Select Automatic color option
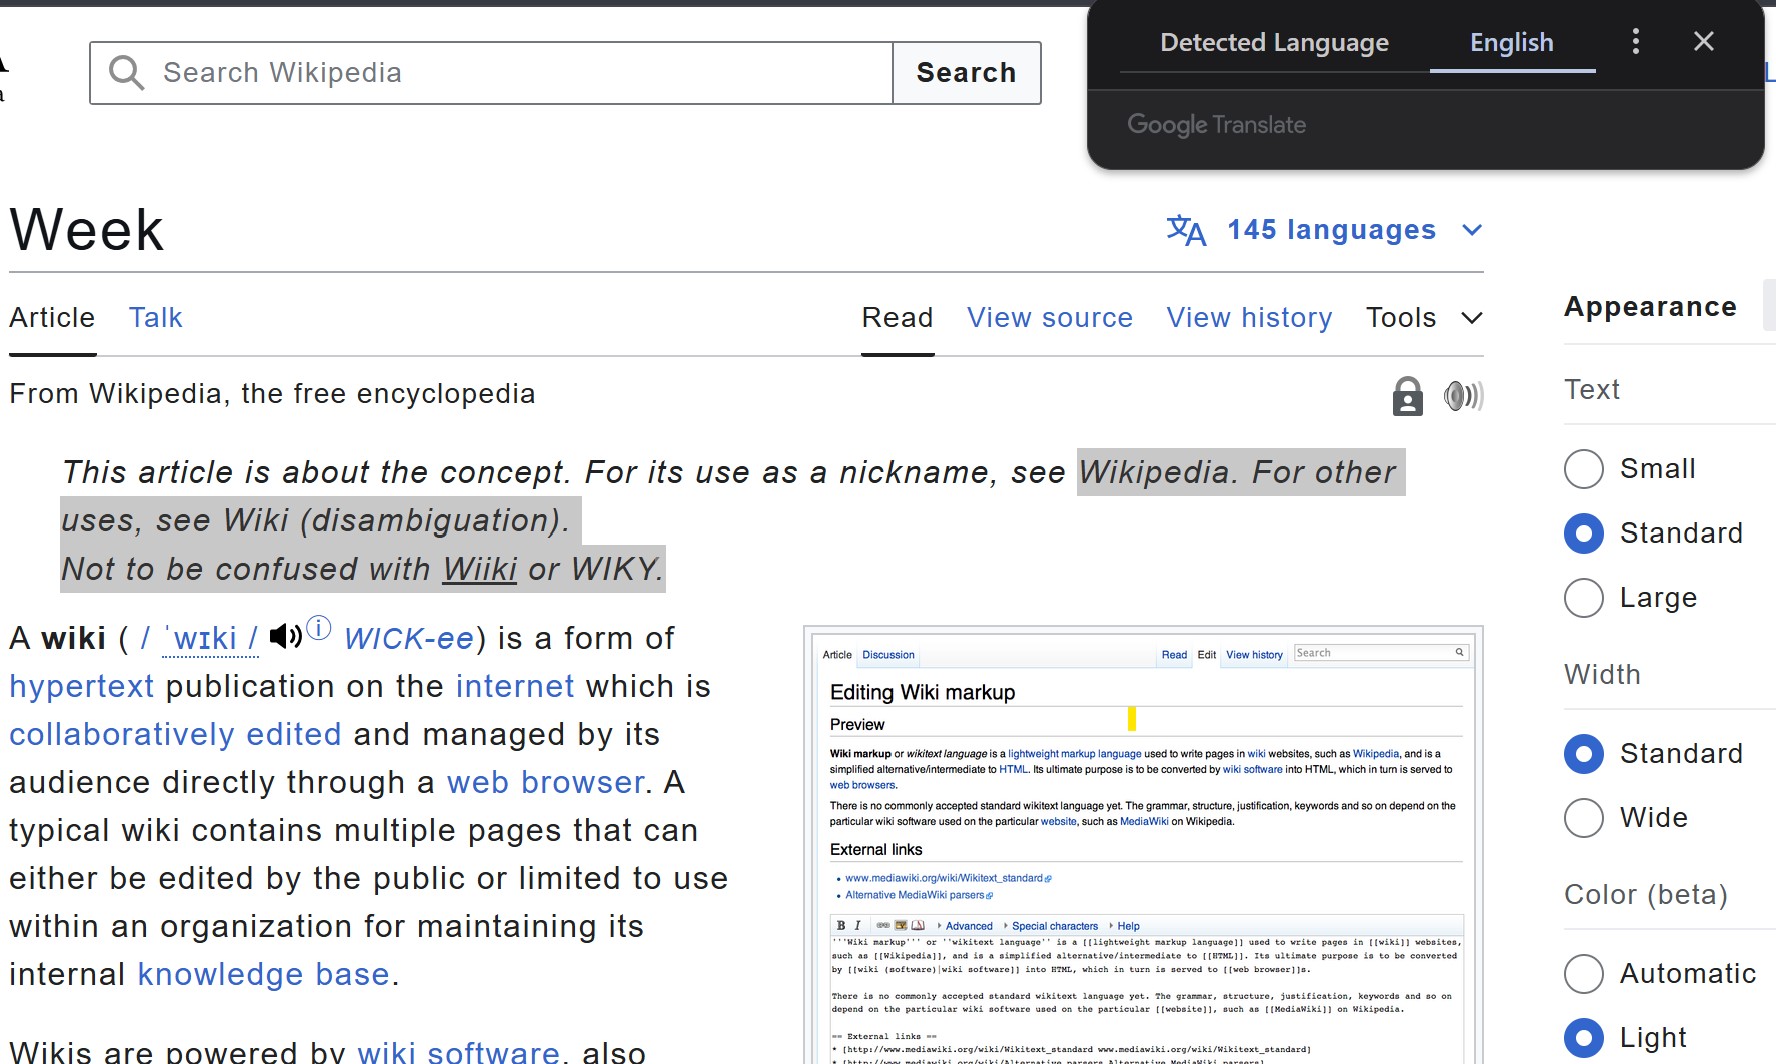 (1584, 974)
